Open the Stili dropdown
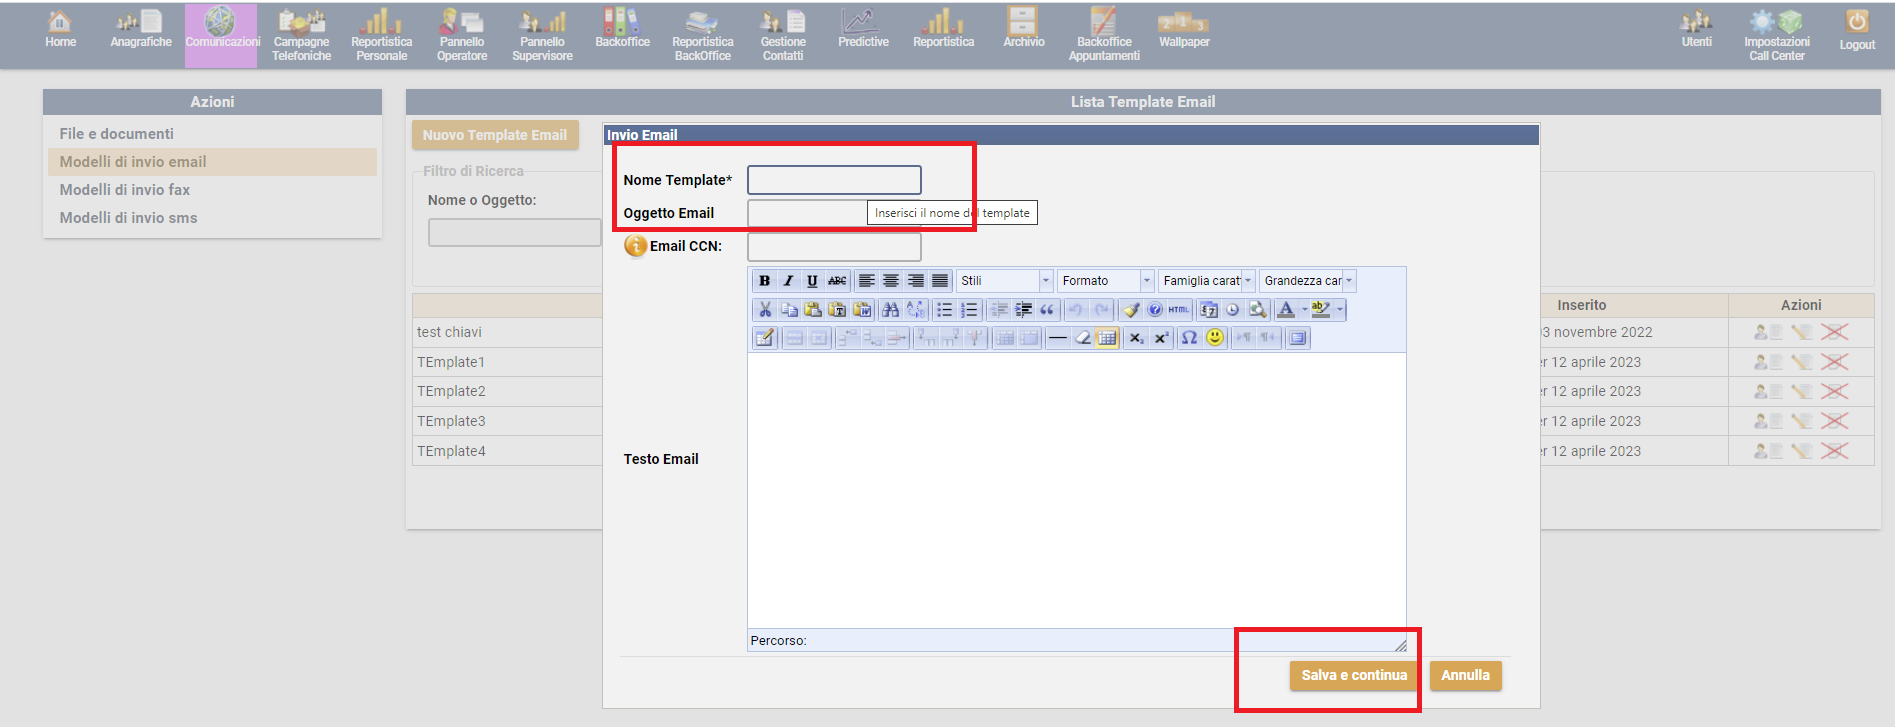This screenshot has height=727, width=1895. [1004, 281]
